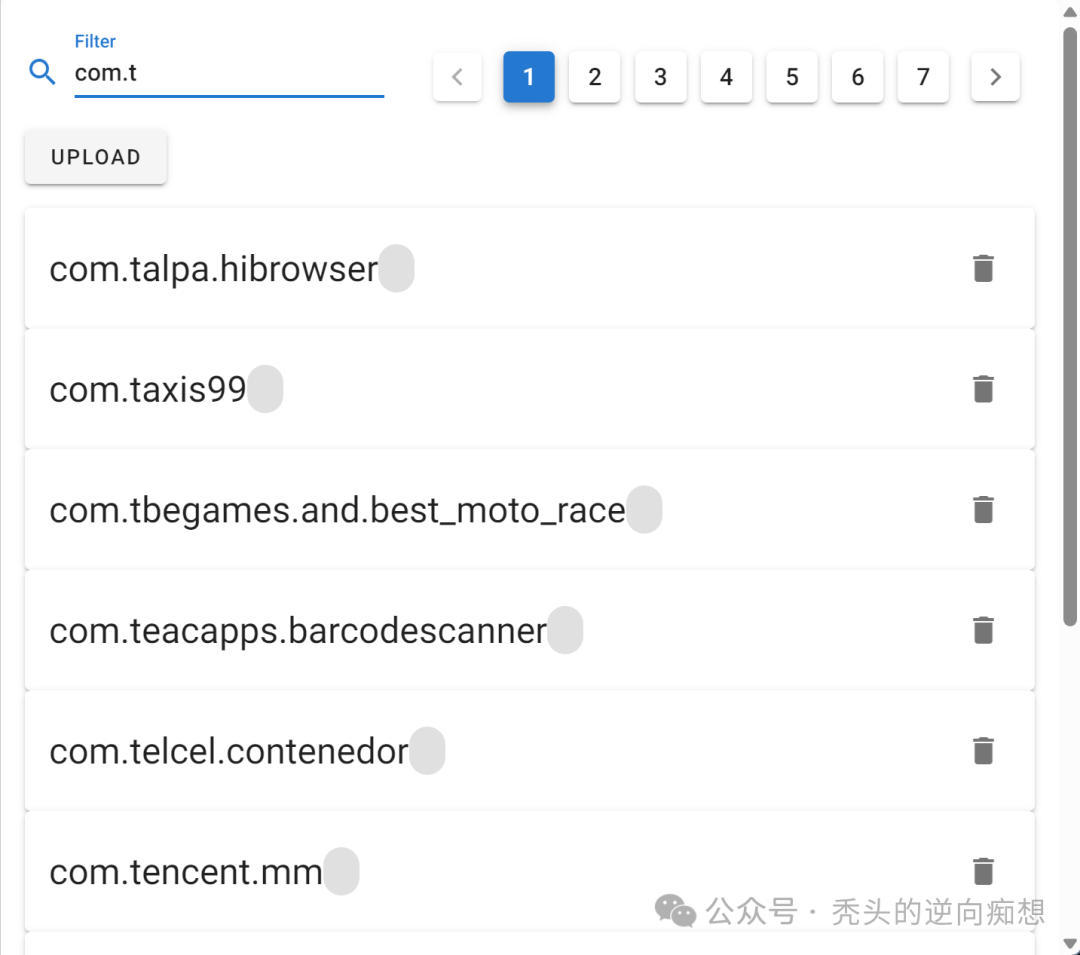Delete com.tbegames.and.best_moto_race entry
Viewport: 1080px width, 955px height.
click(983, 510)
